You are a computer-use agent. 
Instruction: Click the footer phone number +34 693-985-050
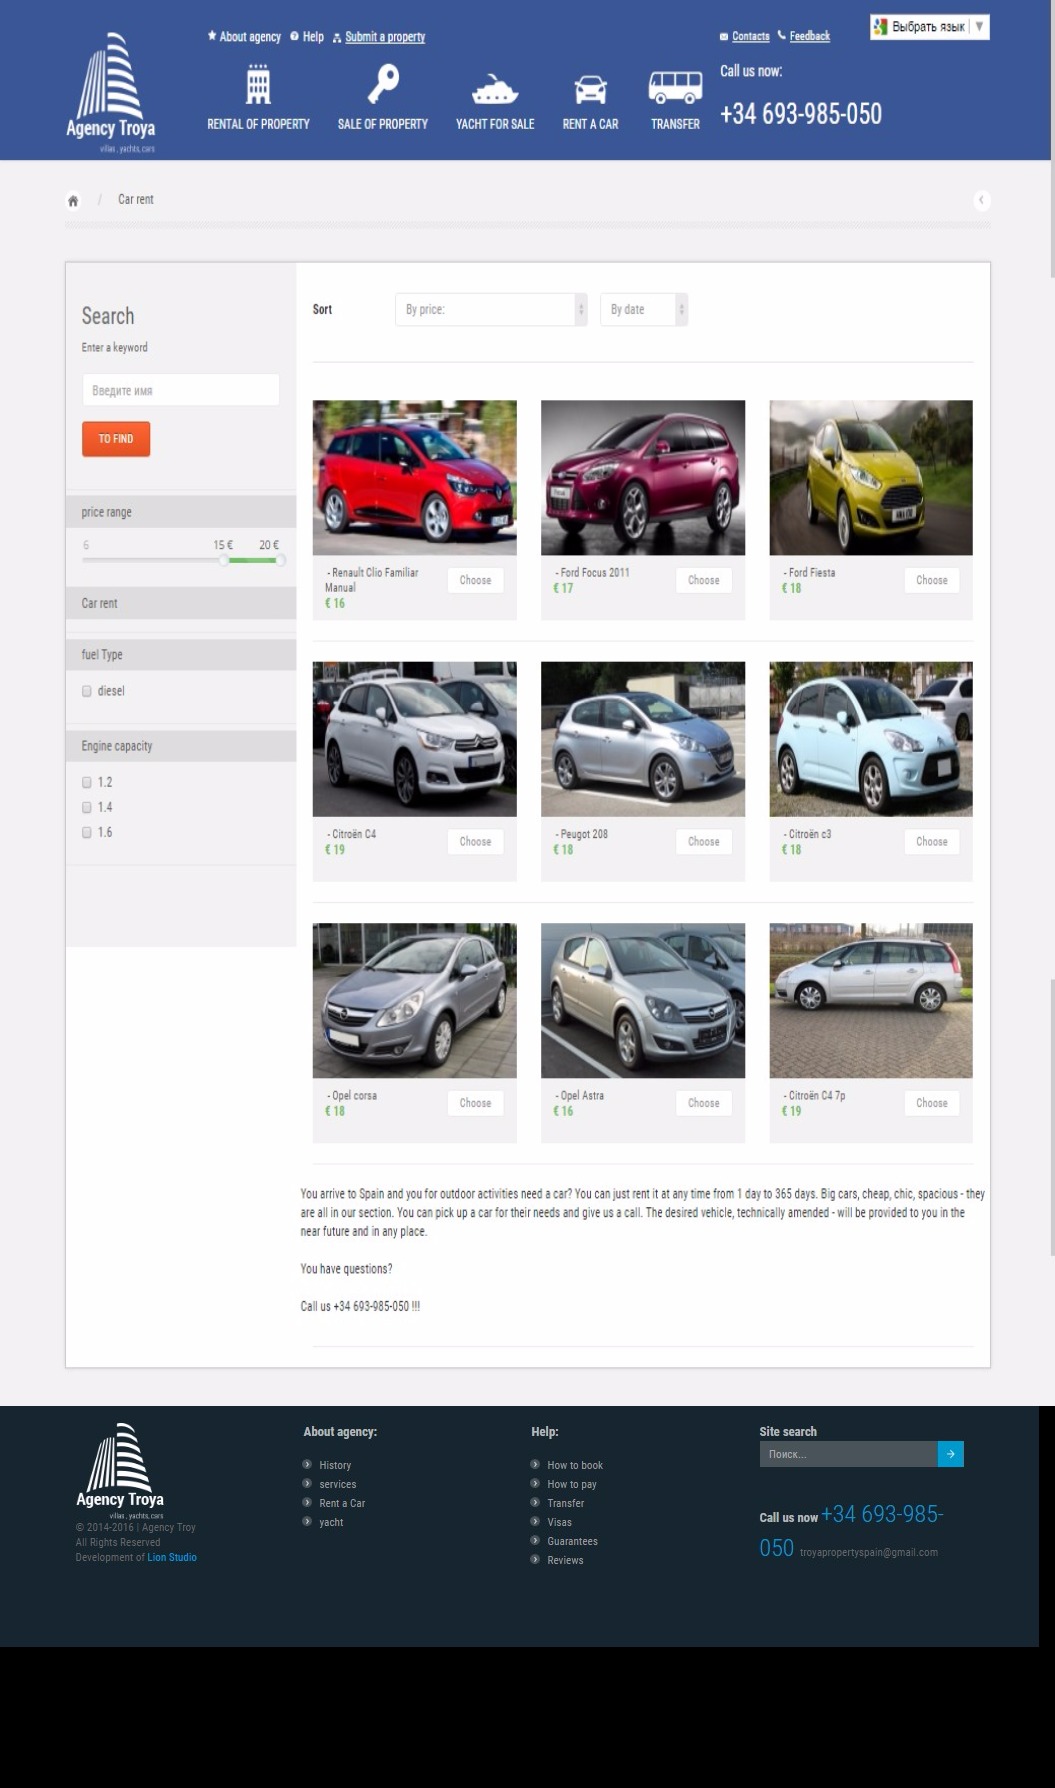coord(851,1531)
